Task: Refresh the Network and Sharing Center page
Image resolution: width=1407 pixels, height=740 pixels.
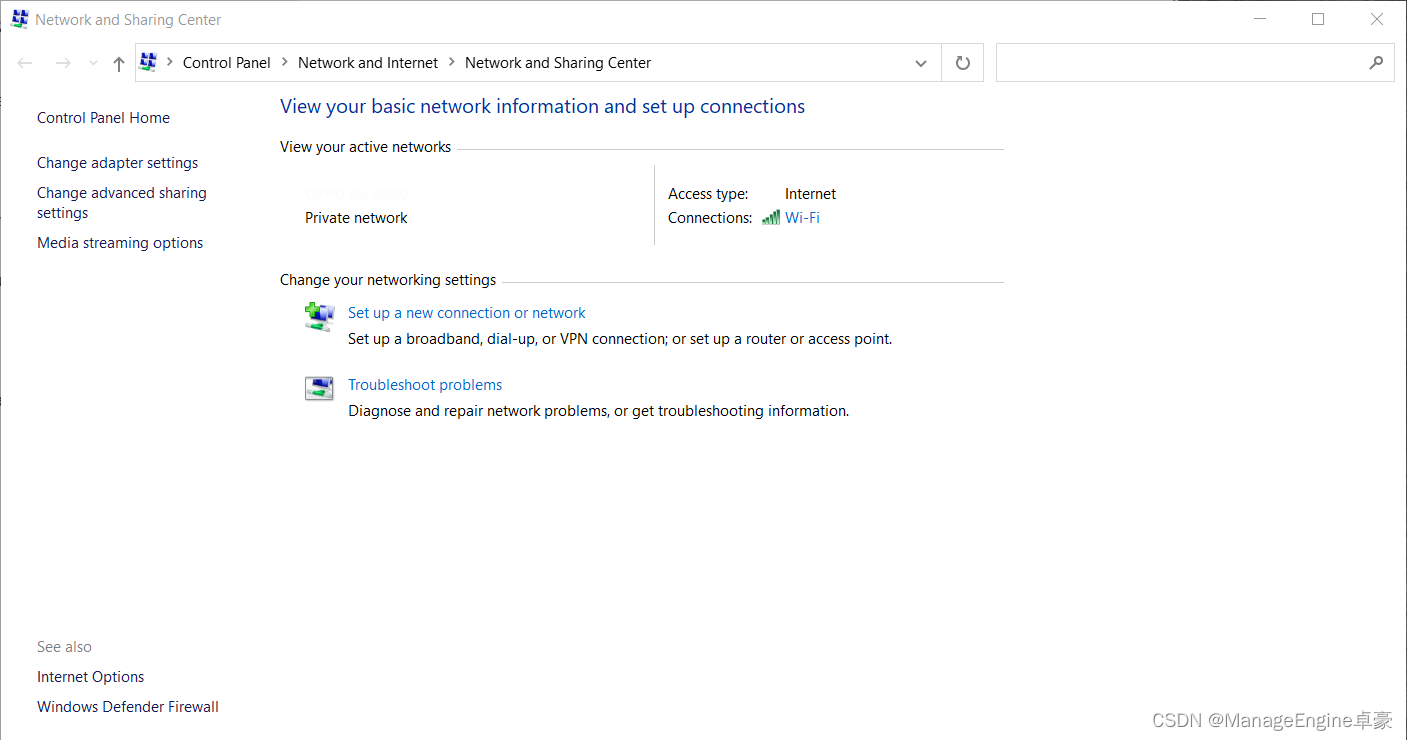Action: tap(963, 63)
